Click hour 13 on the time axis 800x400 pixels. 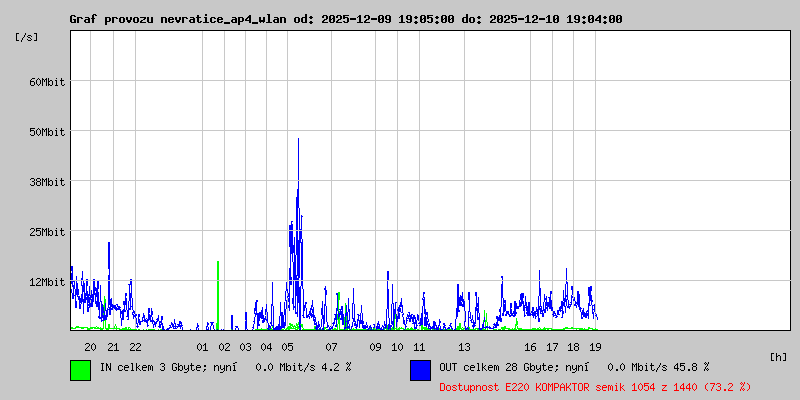click(464, 347)
